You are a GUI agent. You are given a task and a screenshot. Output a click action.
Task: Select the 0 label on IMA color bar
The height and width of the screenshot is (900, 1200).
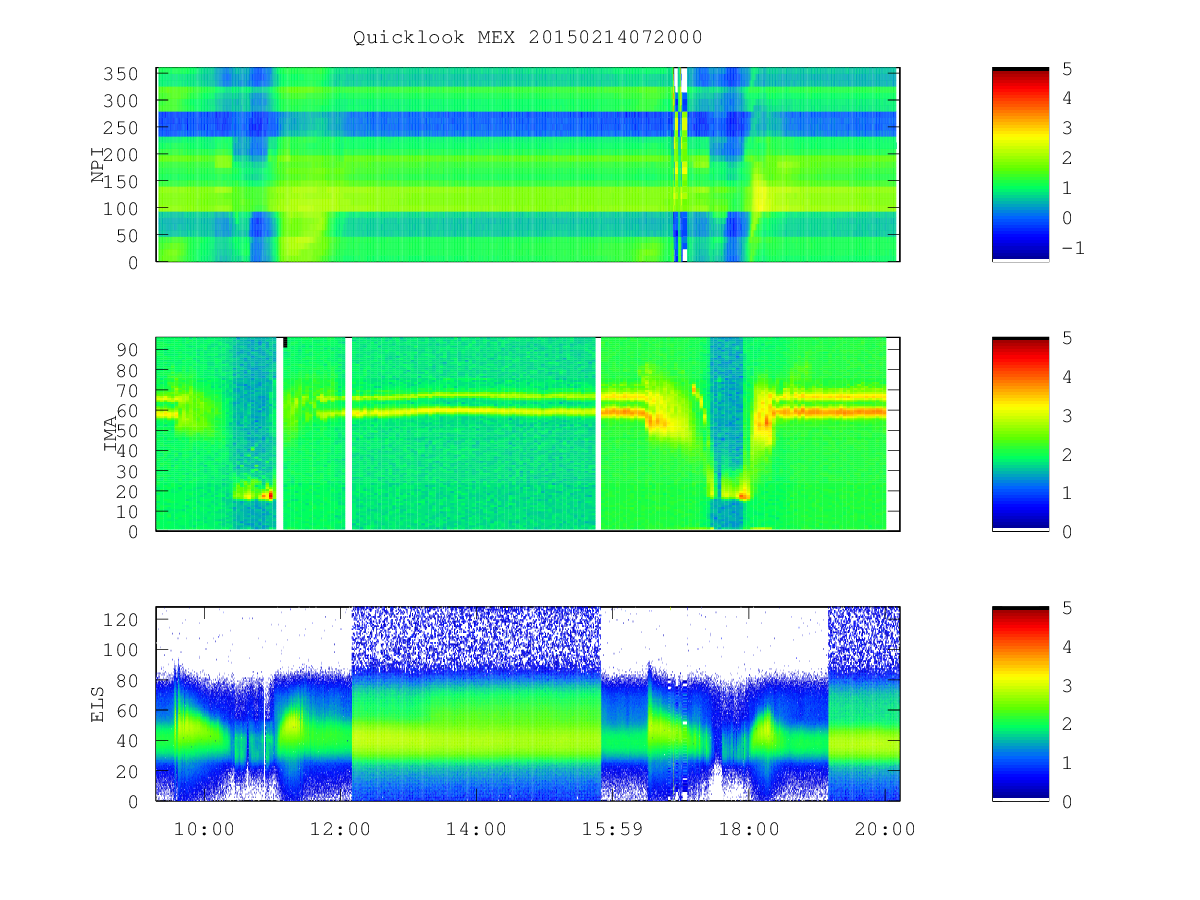(x=1066, y=531)
